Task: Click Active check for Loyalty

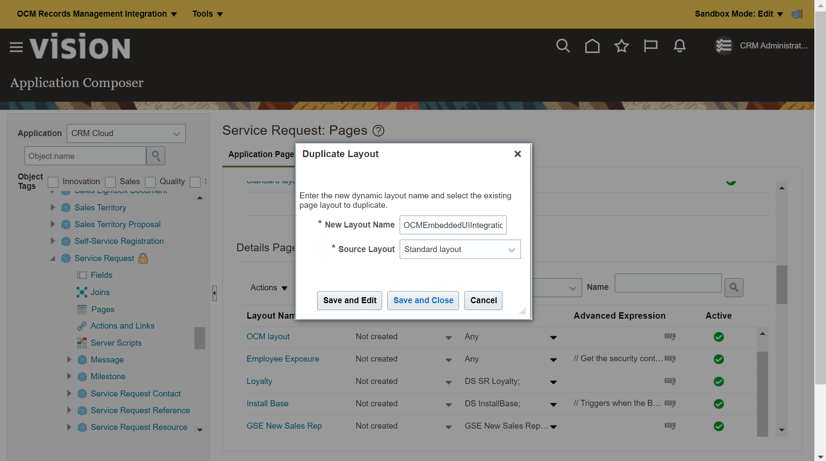Action: tap(719, 381)
